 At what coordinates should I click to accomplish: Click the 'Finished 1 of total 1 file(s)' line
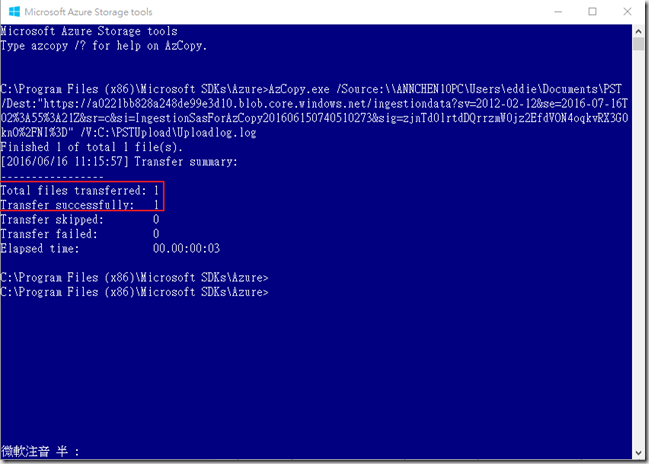(90, 146)
